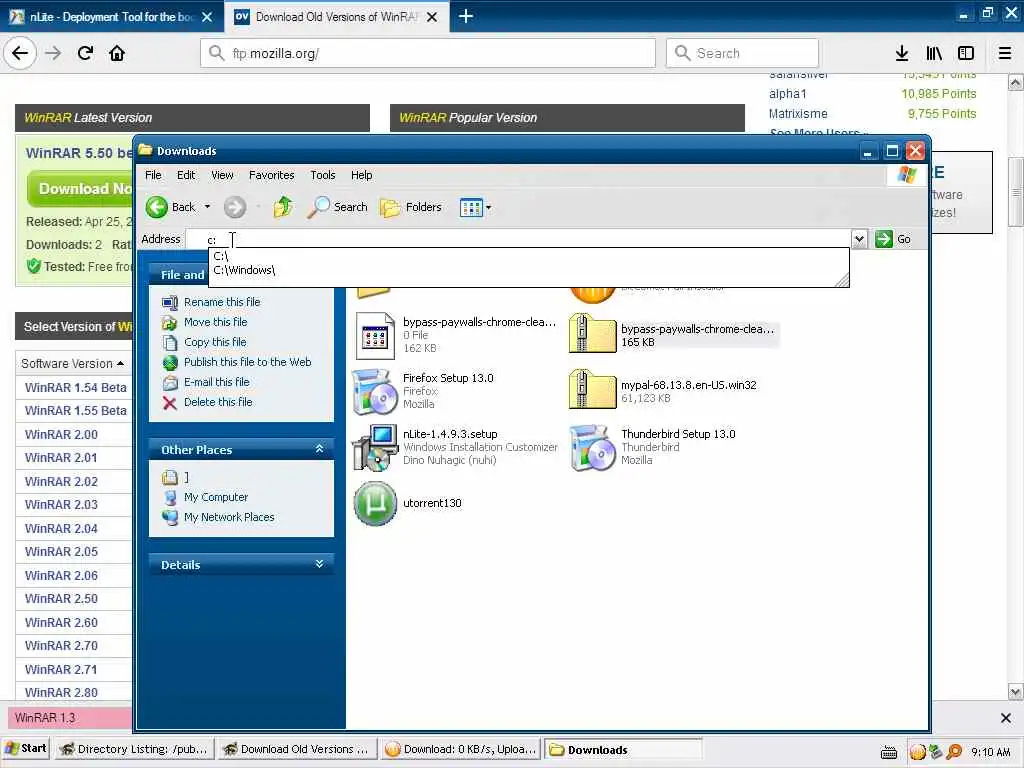The height and width of the screenshot is (768, 1024).
Task: Click the browser Search box
Action: coord(742,53)
